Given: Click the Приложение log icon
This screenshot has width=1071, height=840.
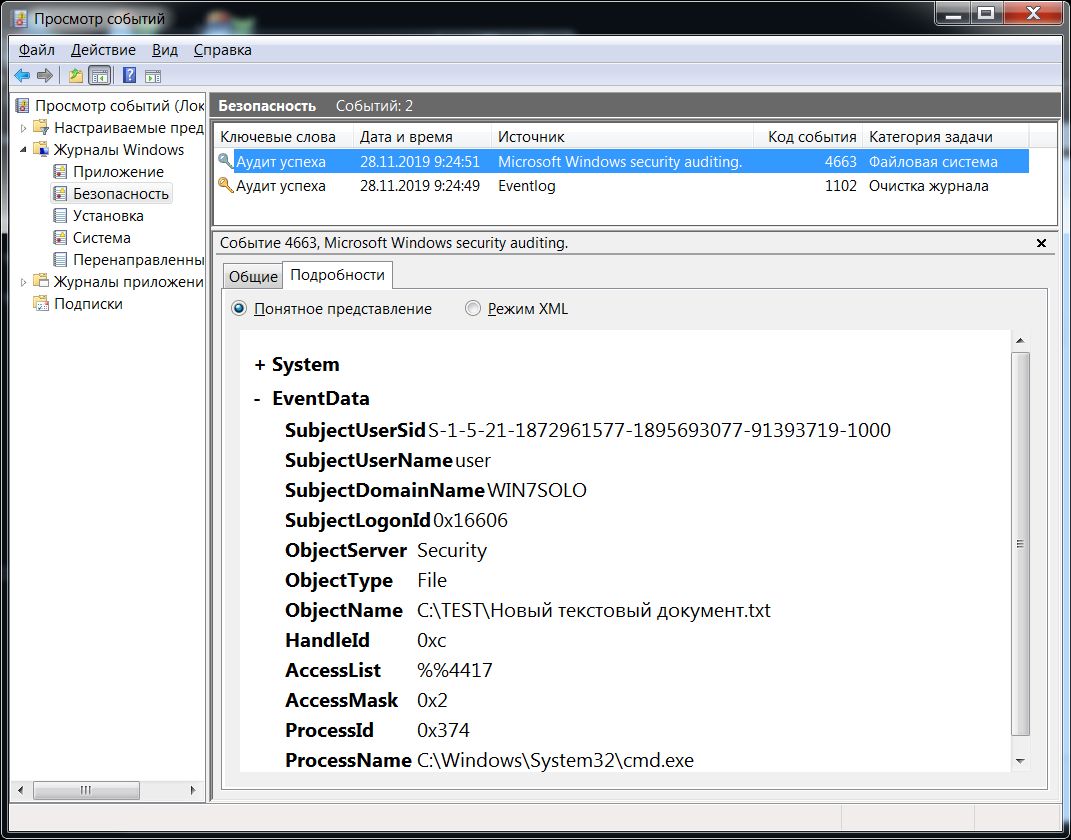Looking at the screenshot, I should (61, 171).
